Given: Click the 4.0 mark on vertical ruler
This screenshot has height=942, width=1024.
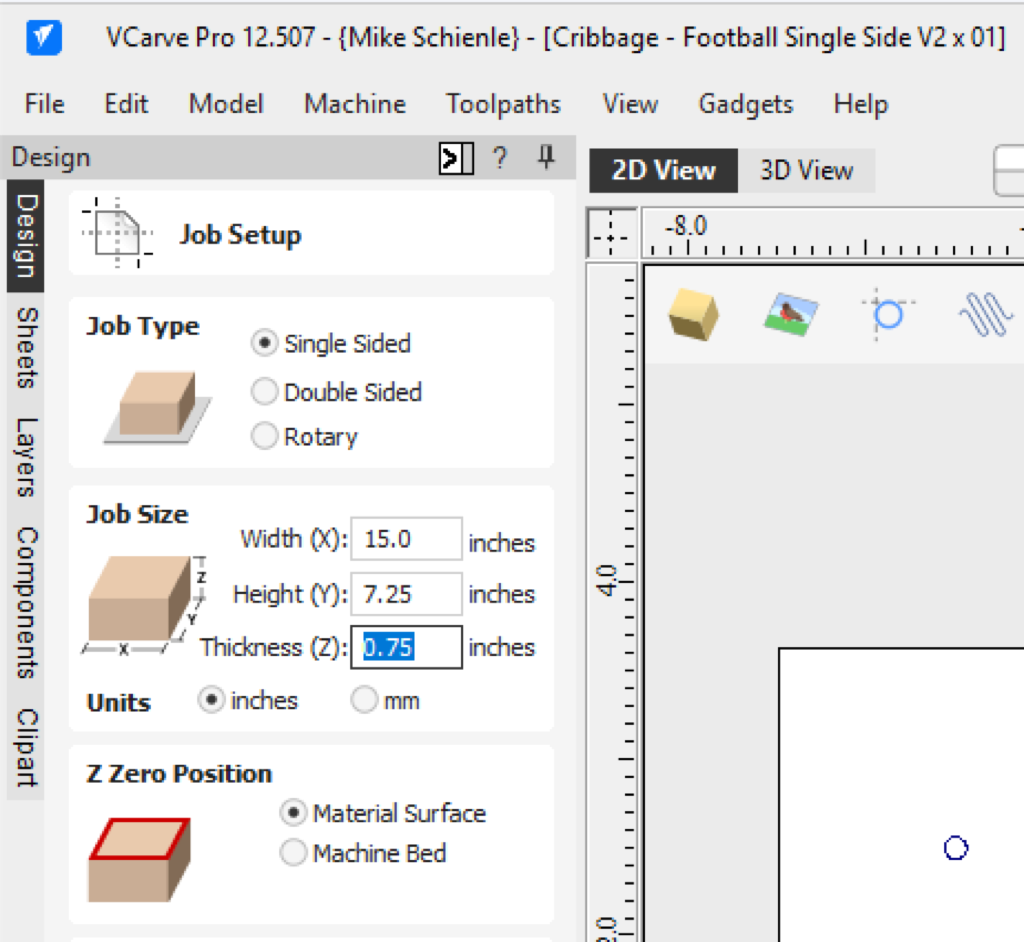Looking at the screenshot, I should pyautogui.click(x=606, y=580).
